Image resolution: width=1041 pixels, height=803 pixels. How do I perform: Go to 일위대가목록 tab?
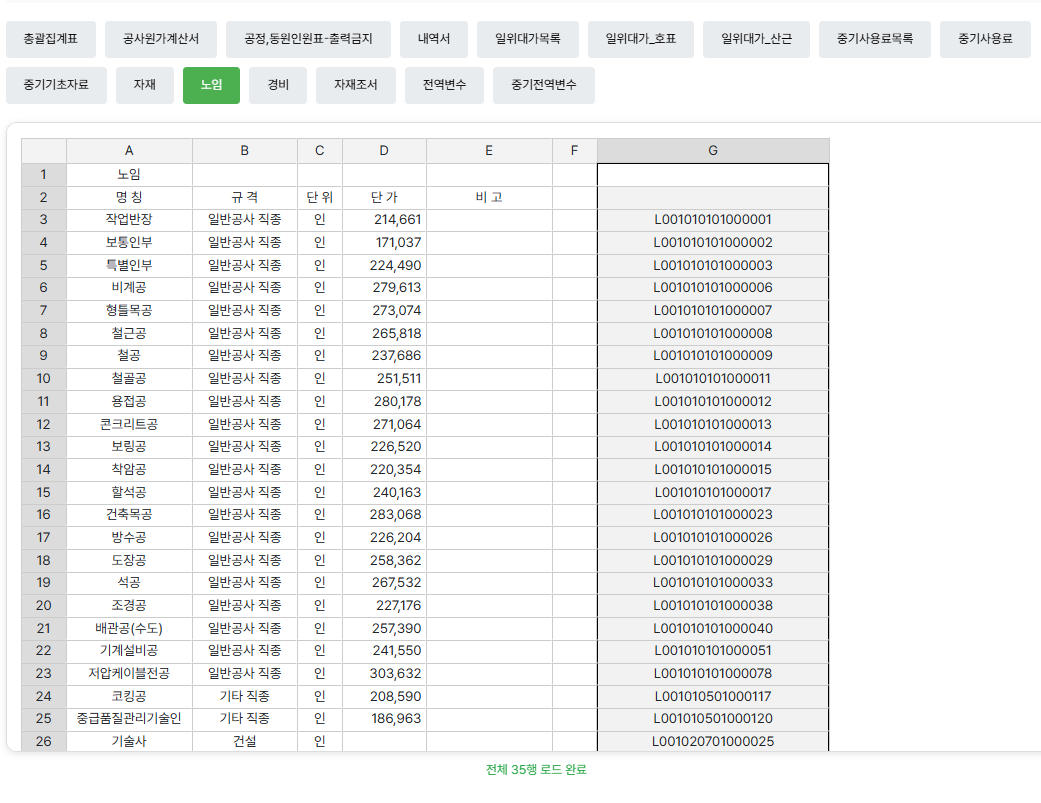(x=527, y=39)
